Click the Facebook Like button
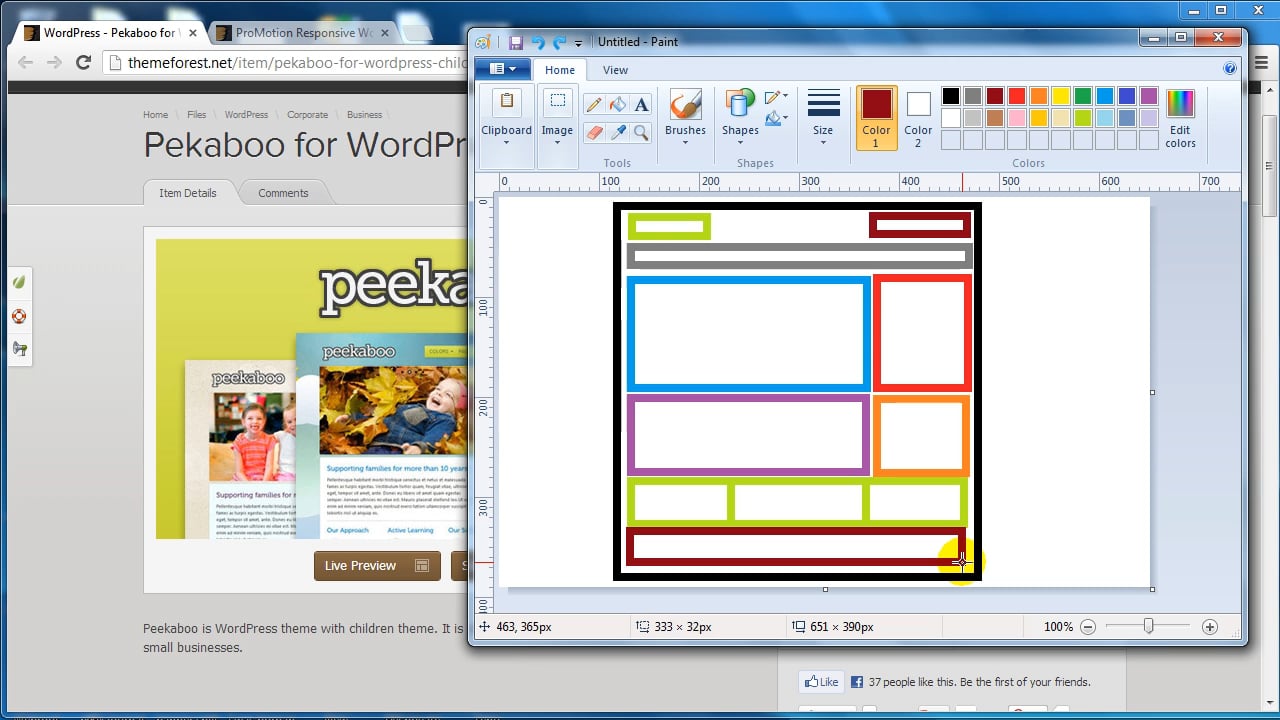1280x720 pixels. click(820, 681)
